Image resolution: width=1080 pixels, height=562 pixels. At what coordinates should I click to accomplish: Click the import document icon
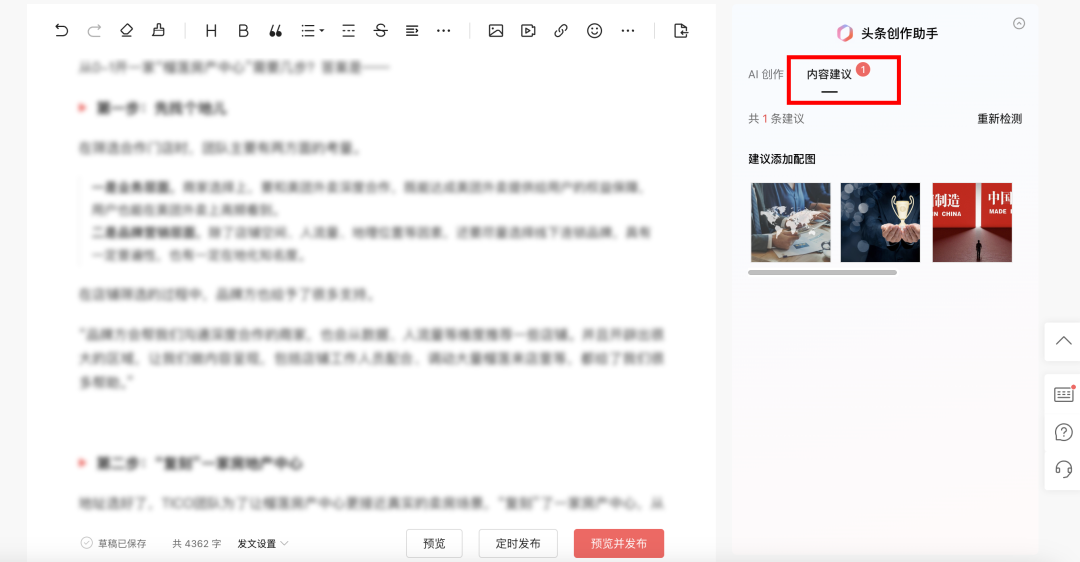681,31
